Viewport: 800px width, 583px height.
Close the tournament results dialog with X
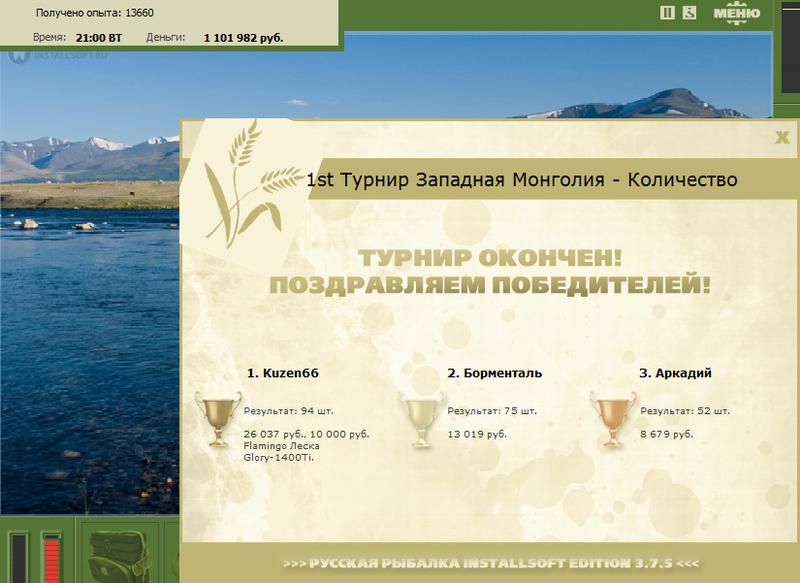tap(782, 137)
